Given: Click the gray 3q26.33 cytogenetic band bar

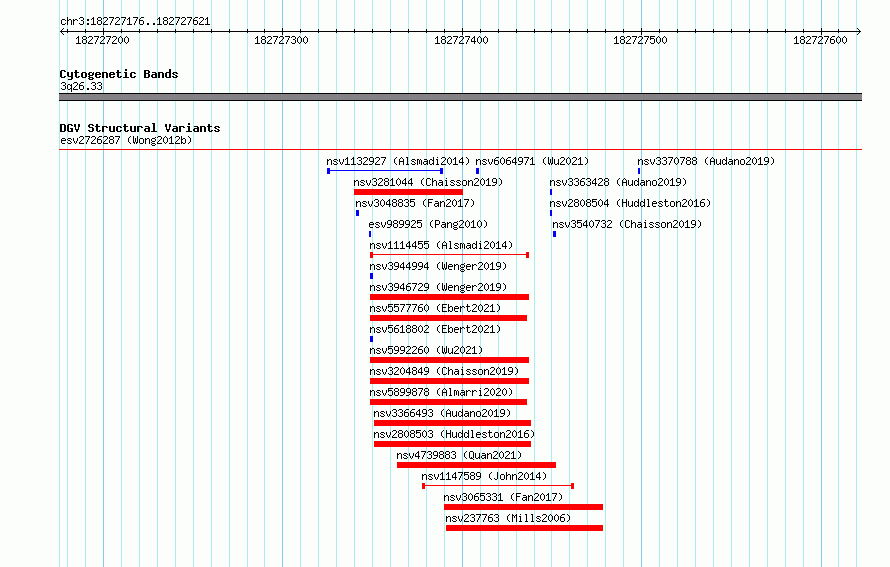Looking at the screenshot, I should [x=460, y=97].
